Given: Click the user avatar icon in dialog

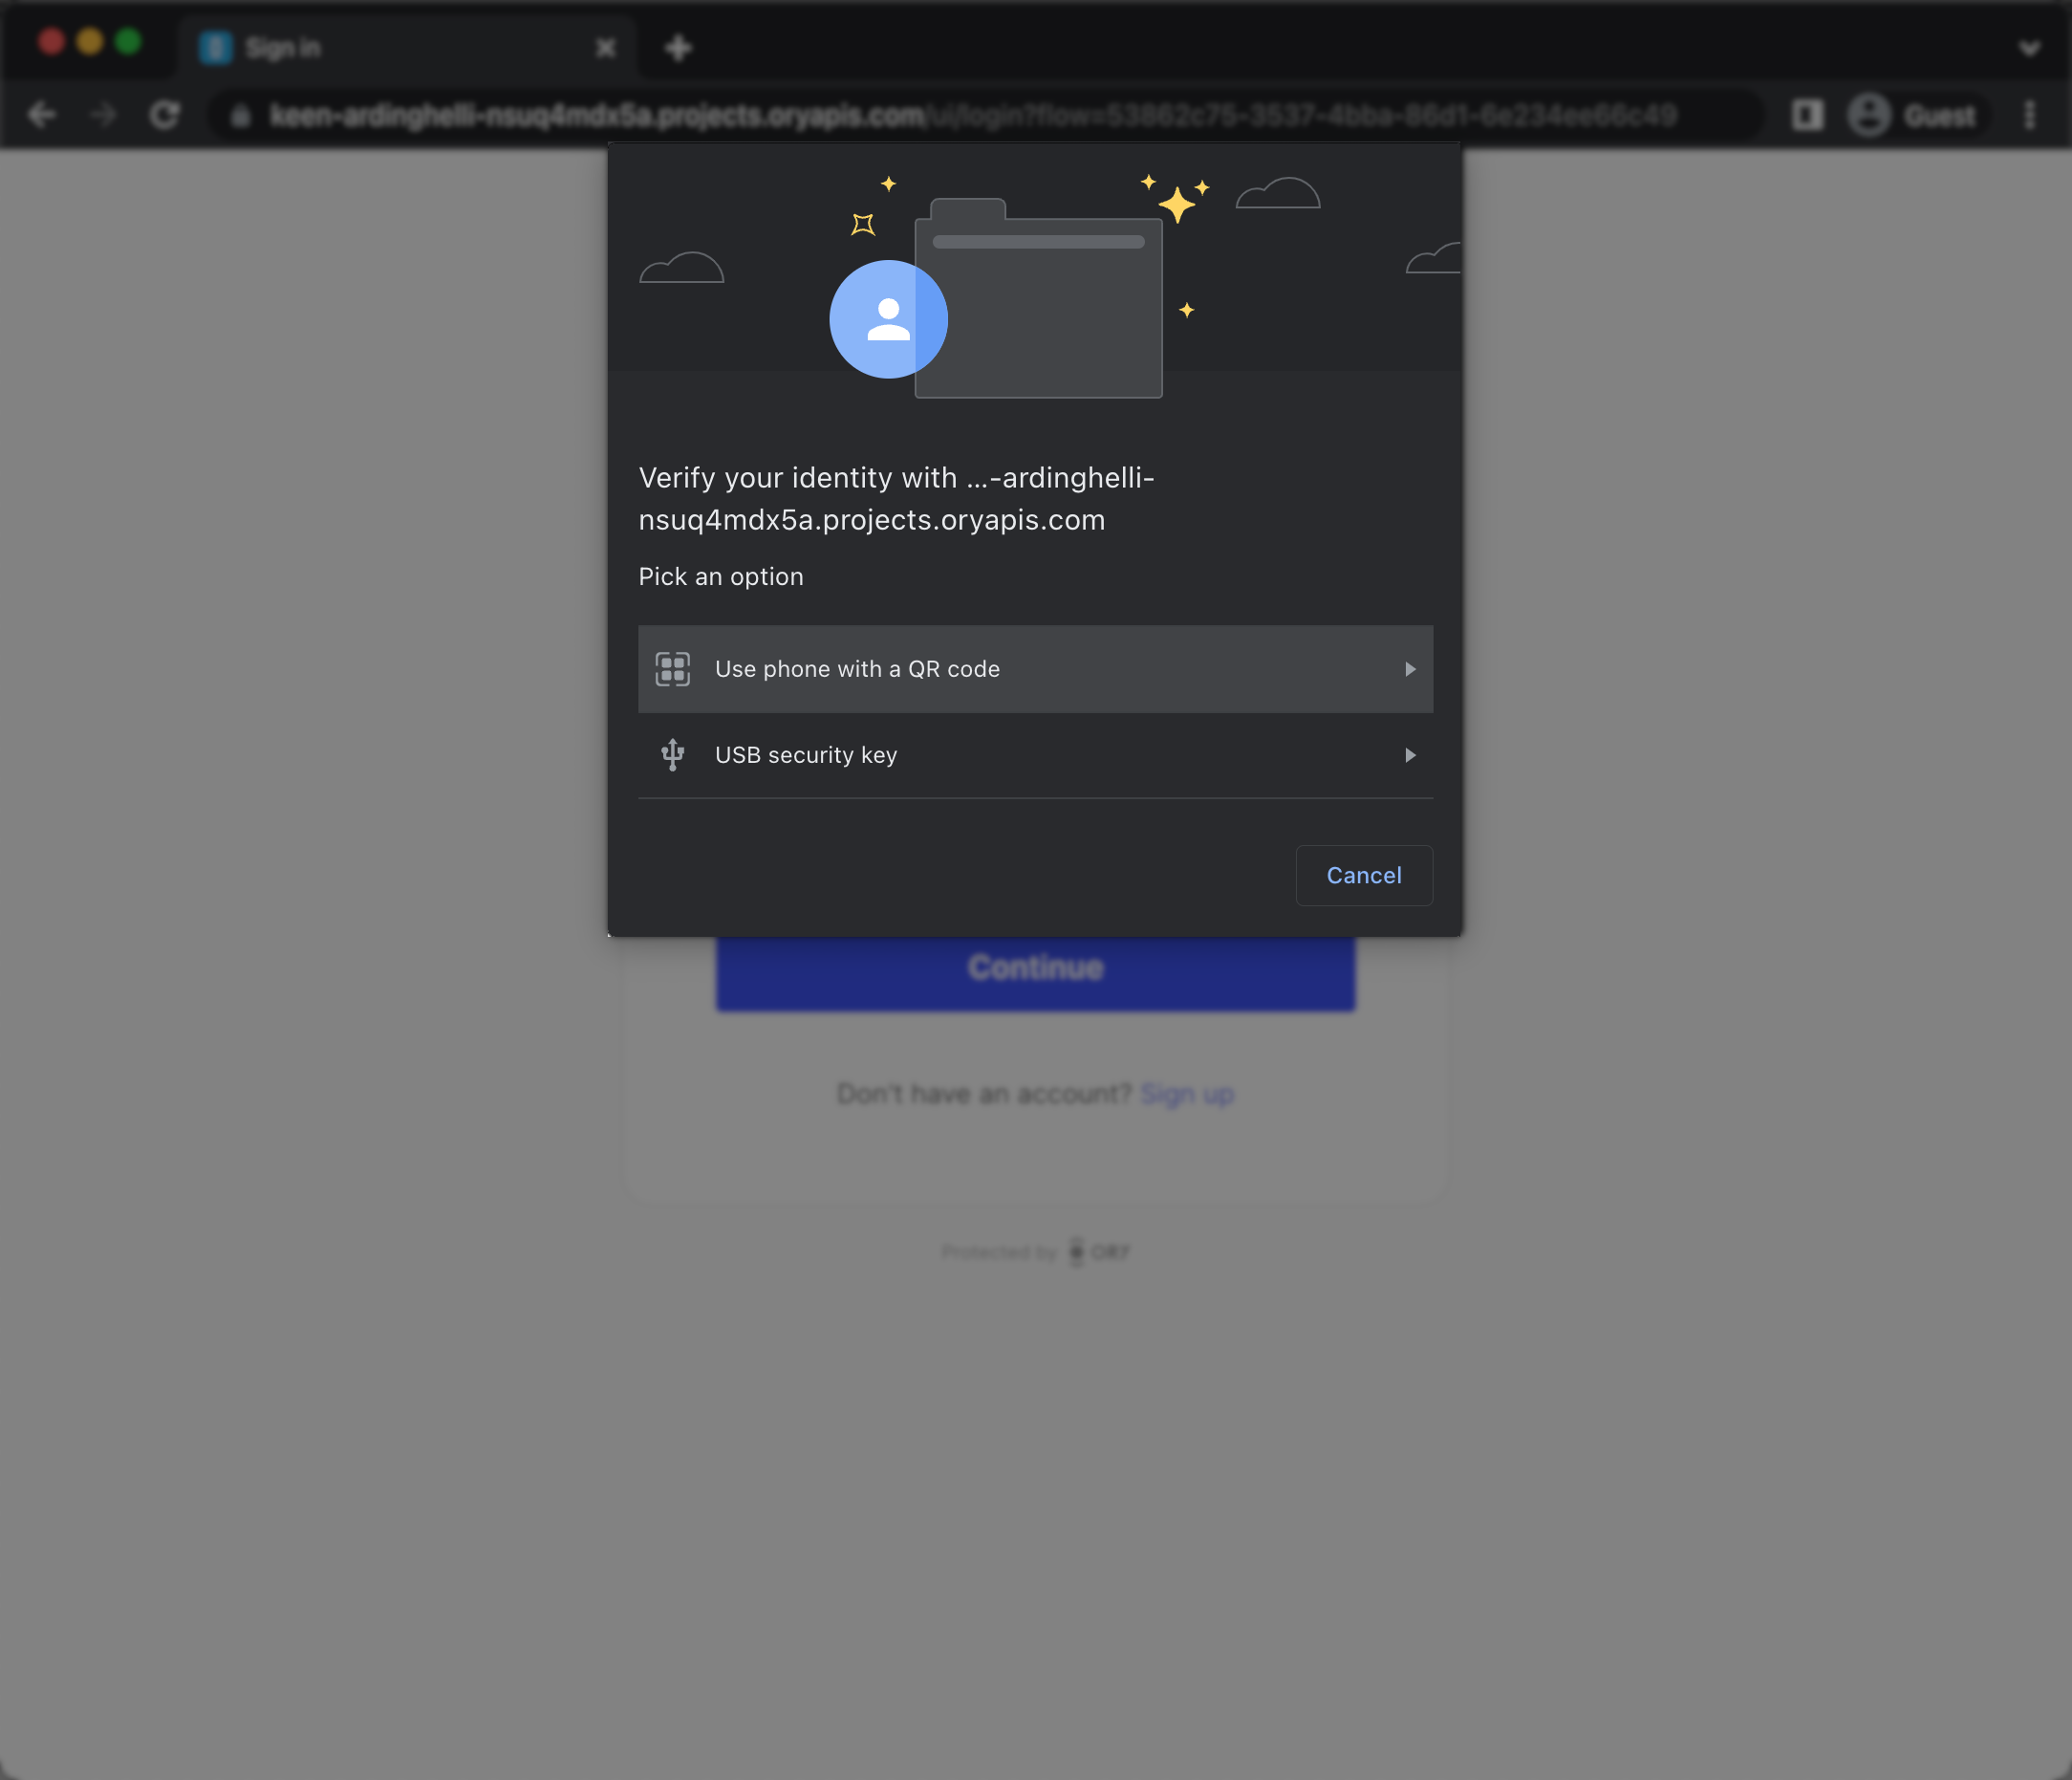Looking at the screenshot, I should (888, 317).
